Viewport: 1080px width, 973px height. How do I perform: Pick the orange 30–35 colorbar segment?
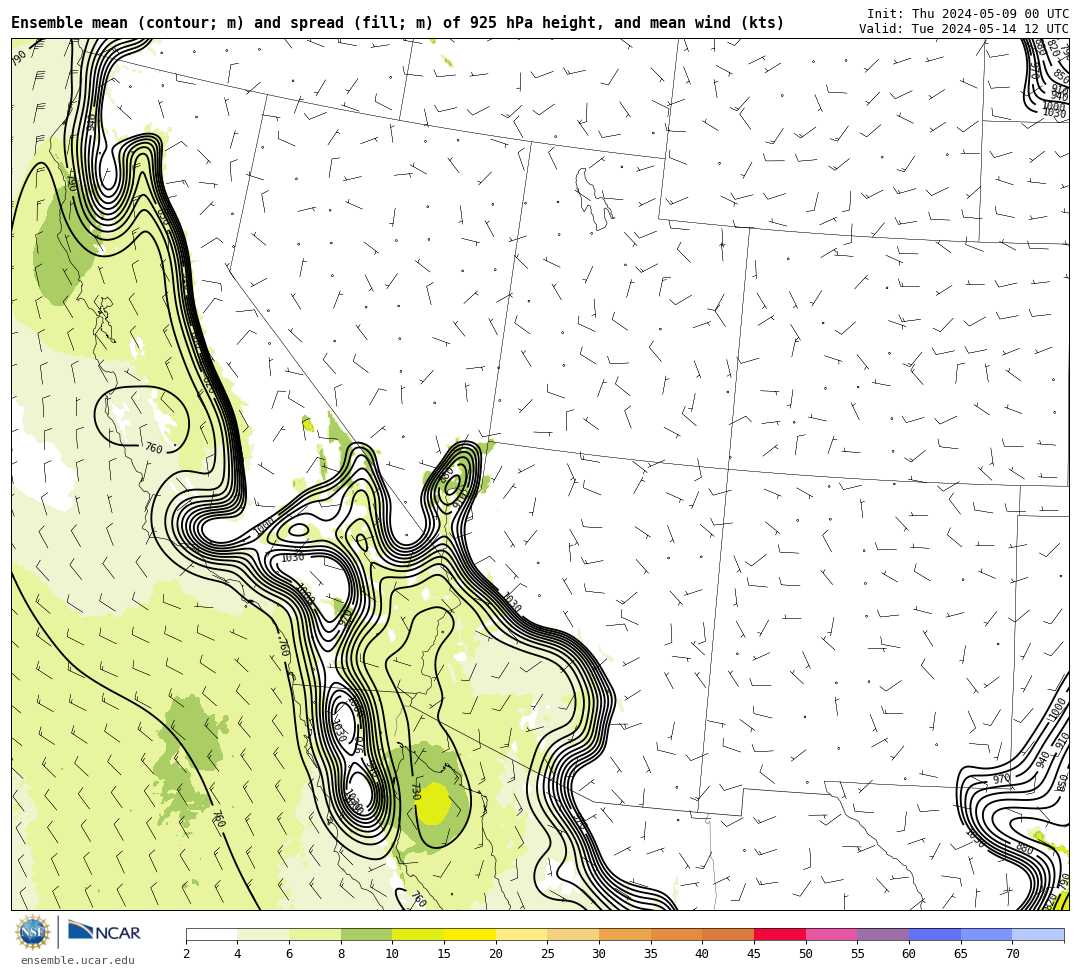tap(625, 934)
